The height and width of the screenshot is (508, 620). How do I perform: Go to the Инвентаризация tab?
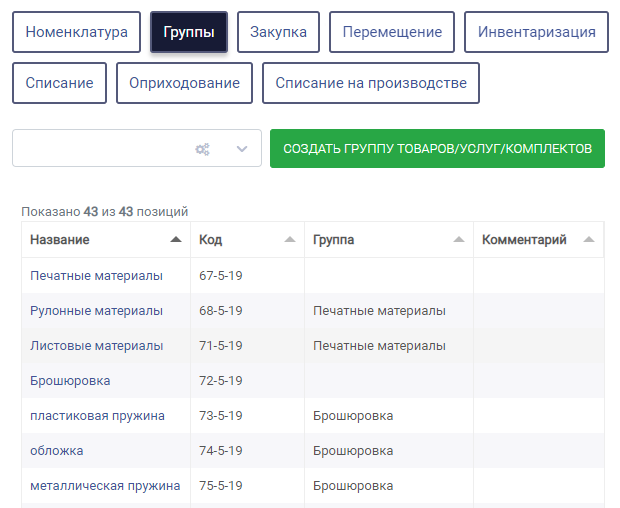pos(536,32)
